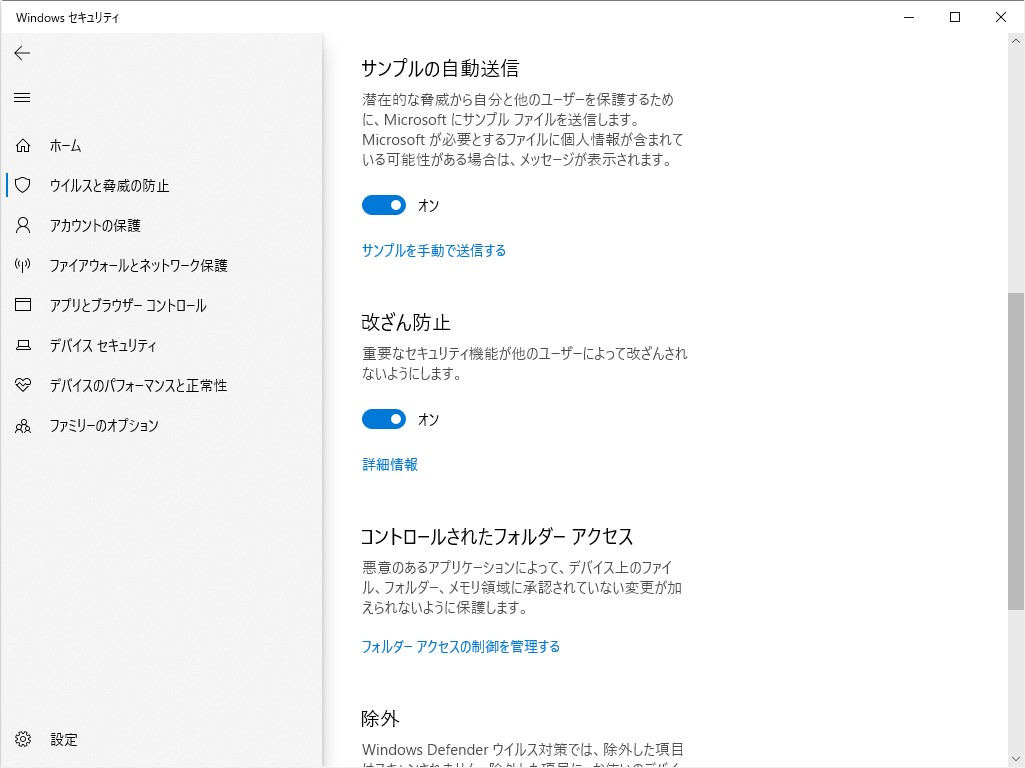Maximize the Windows セキュリティ window

pyautogui.click(x=955, y=18)
